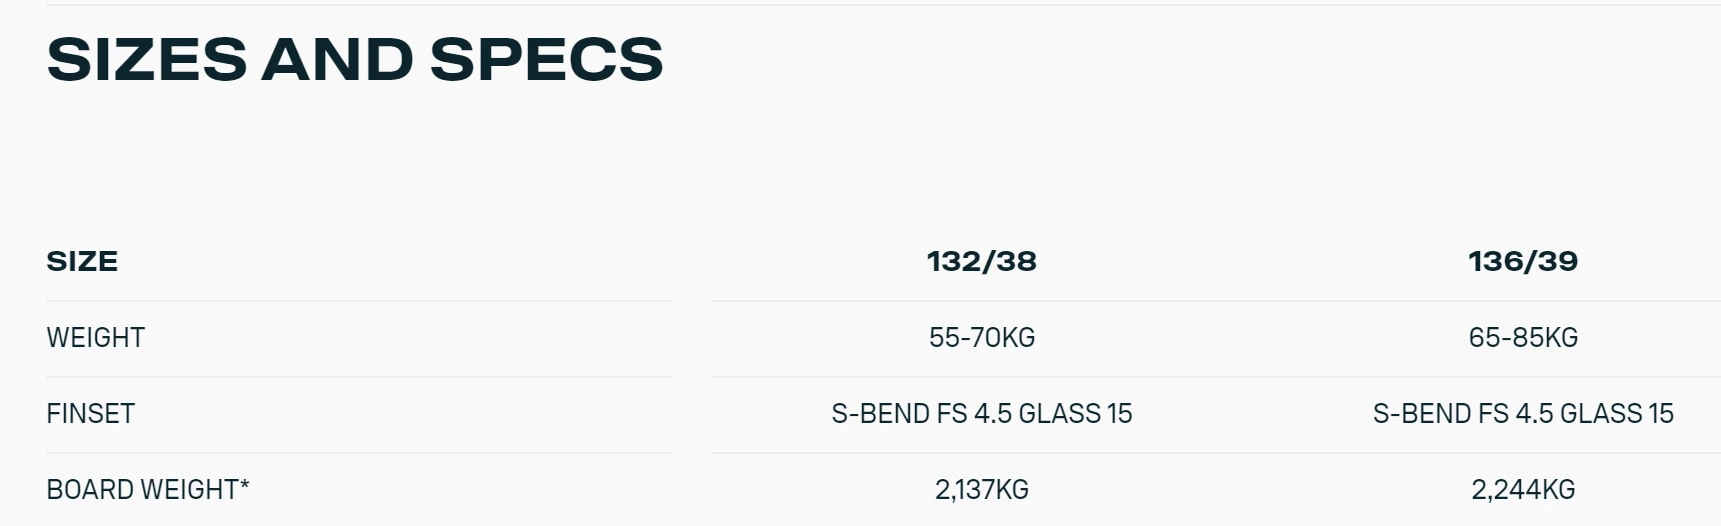
Task: Select the finset value under 136/39
Action: [1522, 414]
